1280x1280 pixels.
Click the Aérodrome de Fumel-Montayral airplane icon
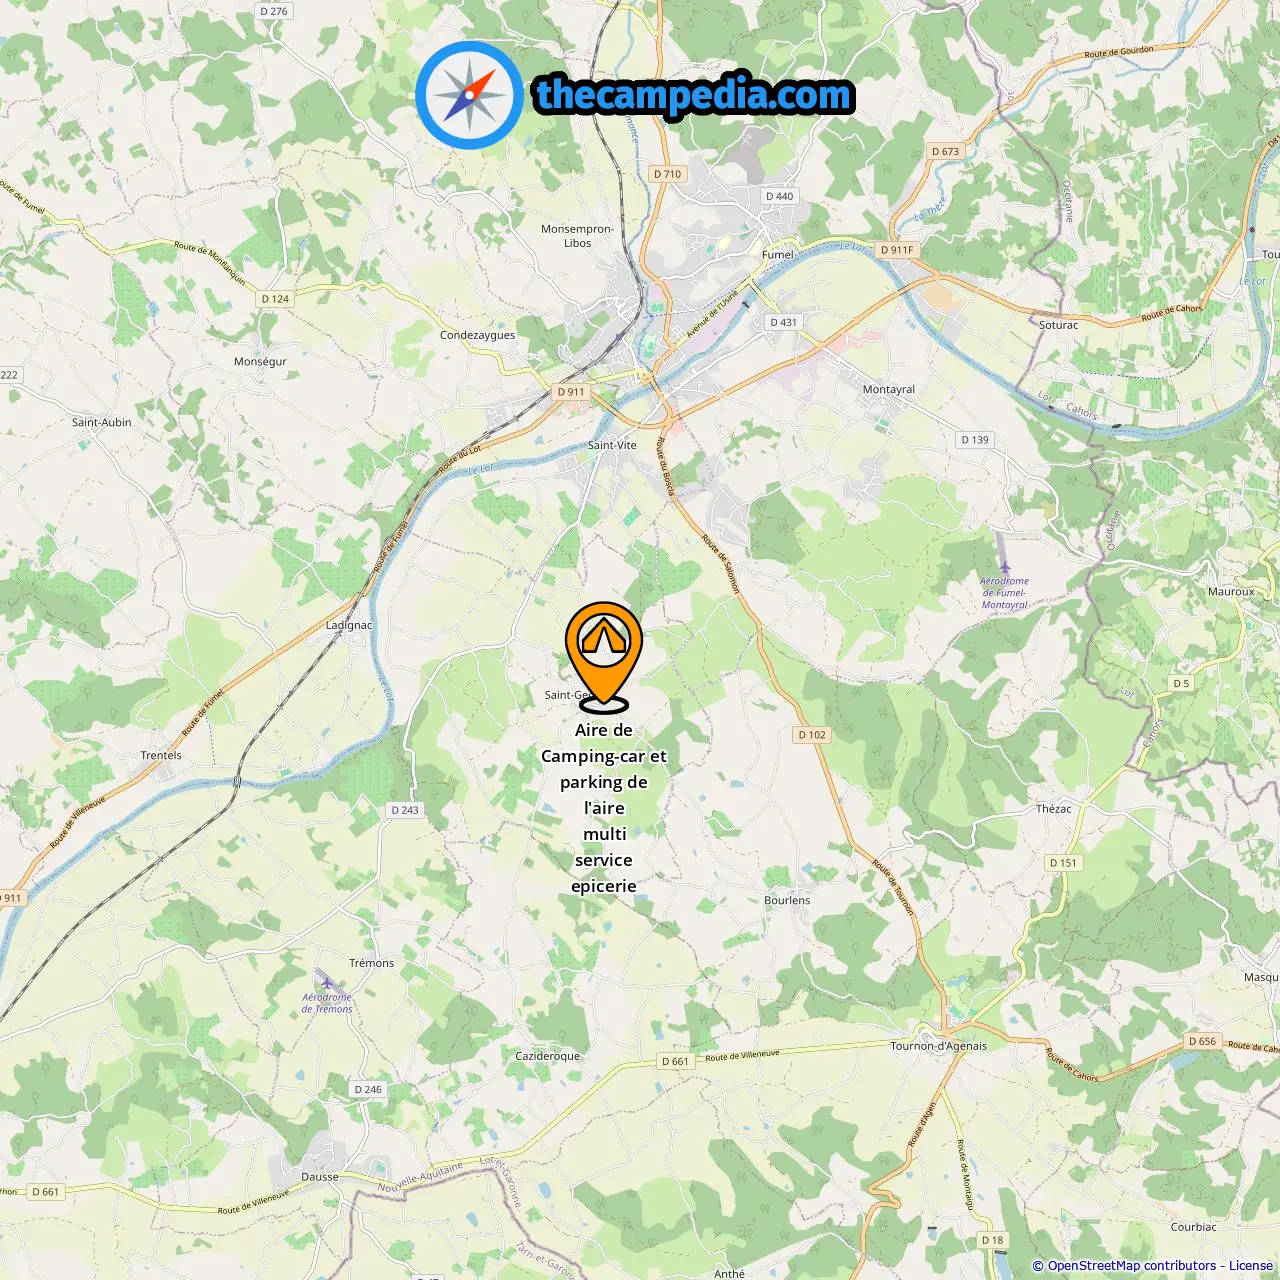[1004, 568]
